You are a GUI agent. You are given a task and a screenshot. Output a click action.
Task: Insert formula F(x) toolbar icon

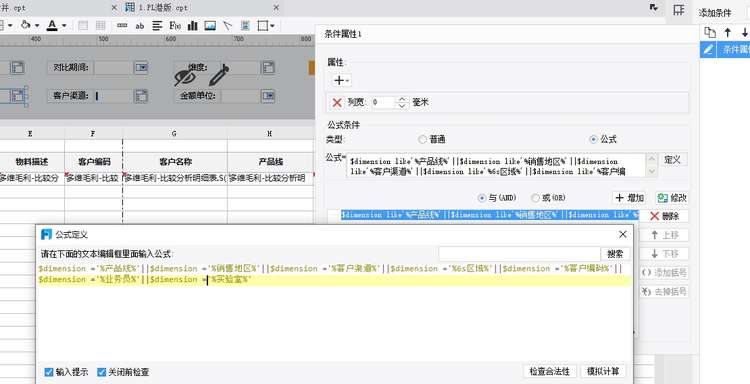click(x=175, y=25)
